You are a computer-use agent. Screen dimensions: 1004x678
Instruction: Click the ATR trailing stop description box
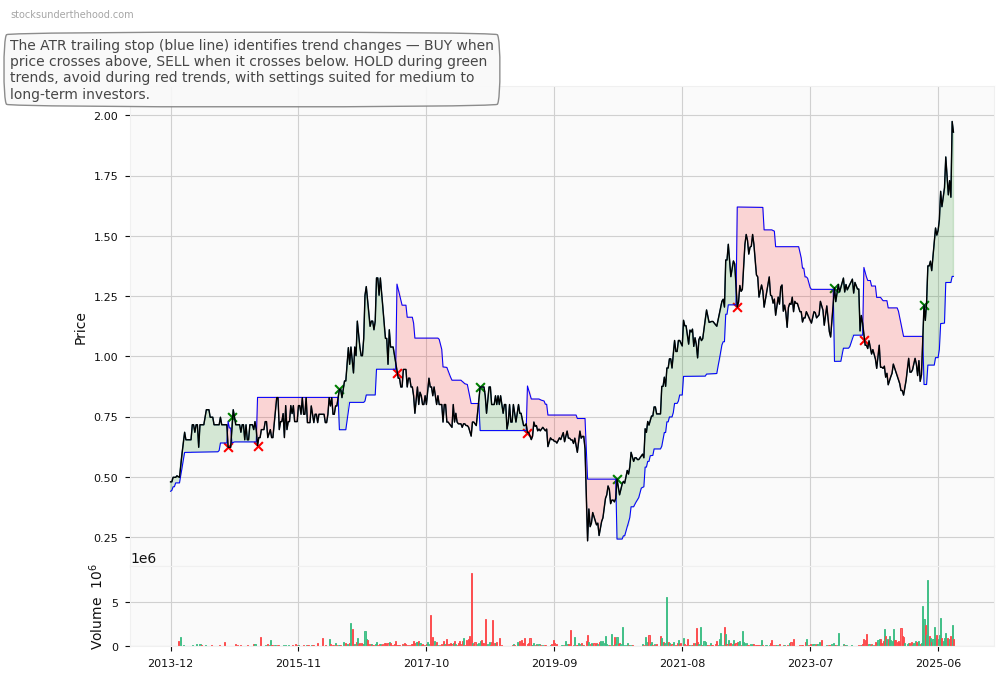[252, 70]
